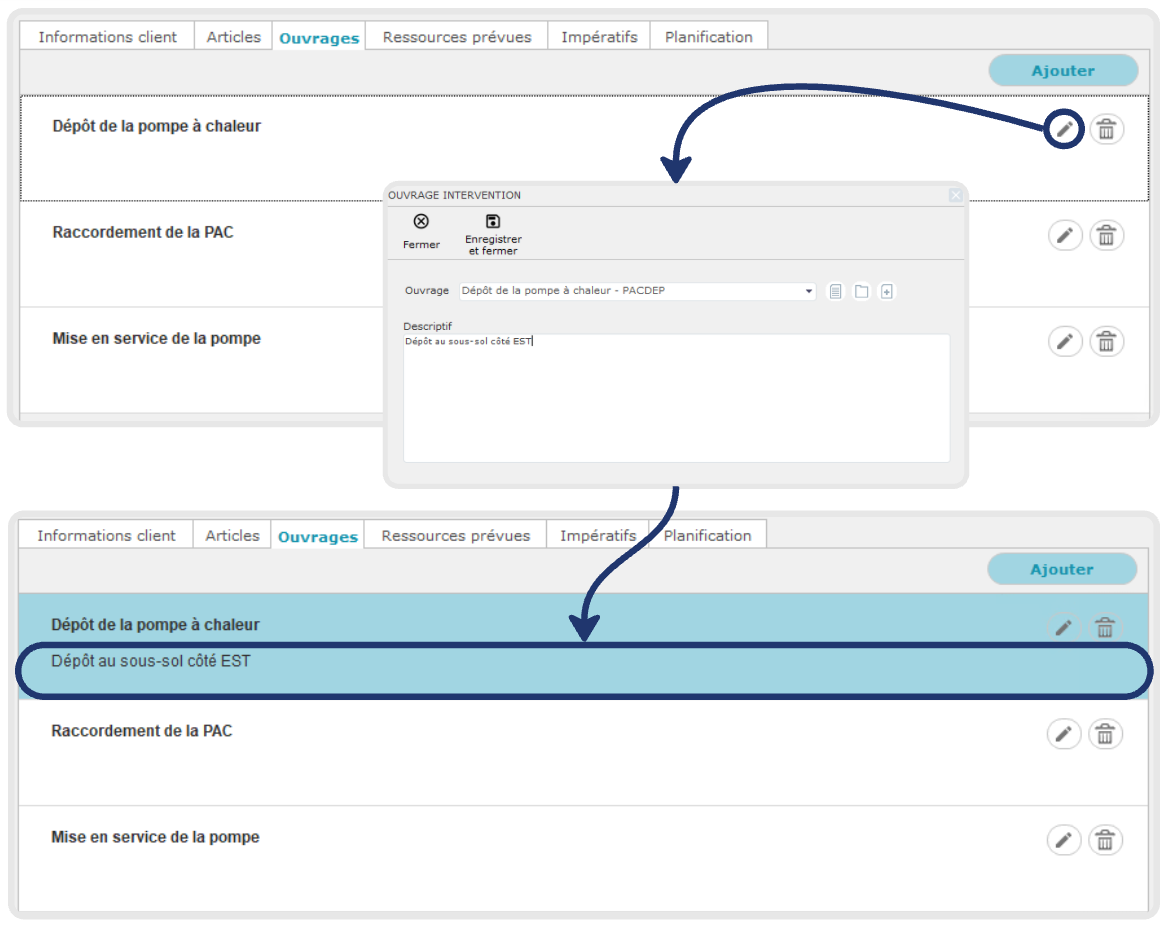Click trash icon for Mise en service, upper list

pos(1106,342)
